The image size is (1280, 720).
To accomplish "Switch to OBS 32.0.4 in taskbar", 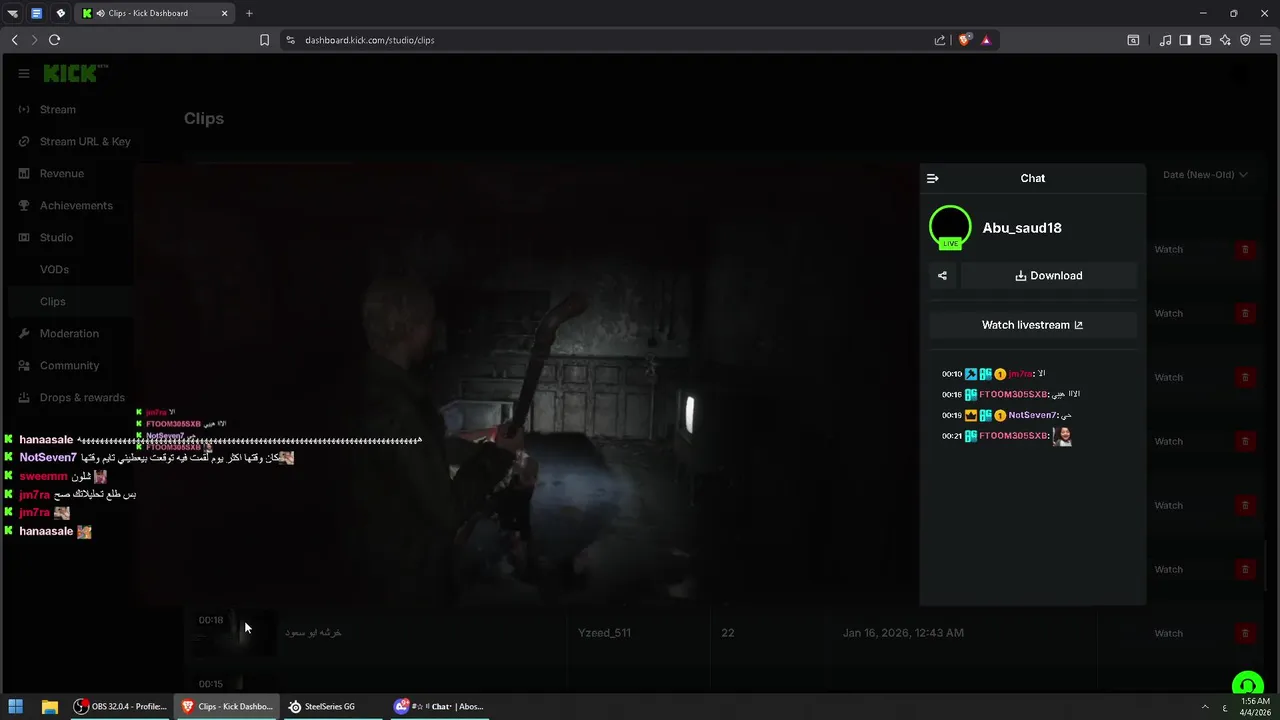I will [120, 706].
